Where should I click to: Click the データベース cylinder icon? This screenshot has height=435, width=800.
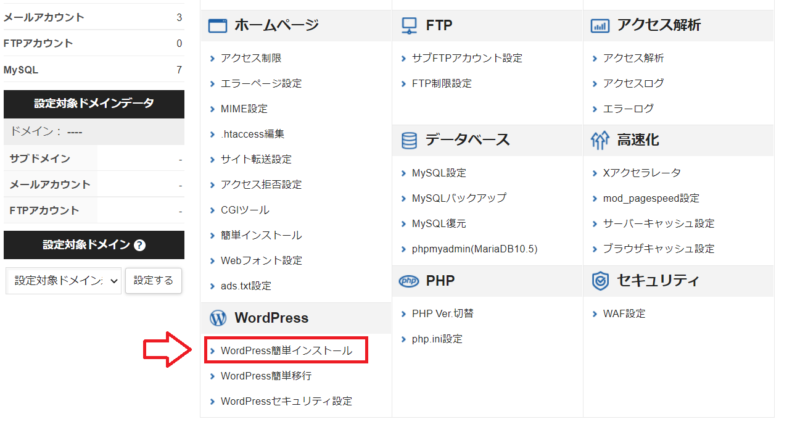409,140
